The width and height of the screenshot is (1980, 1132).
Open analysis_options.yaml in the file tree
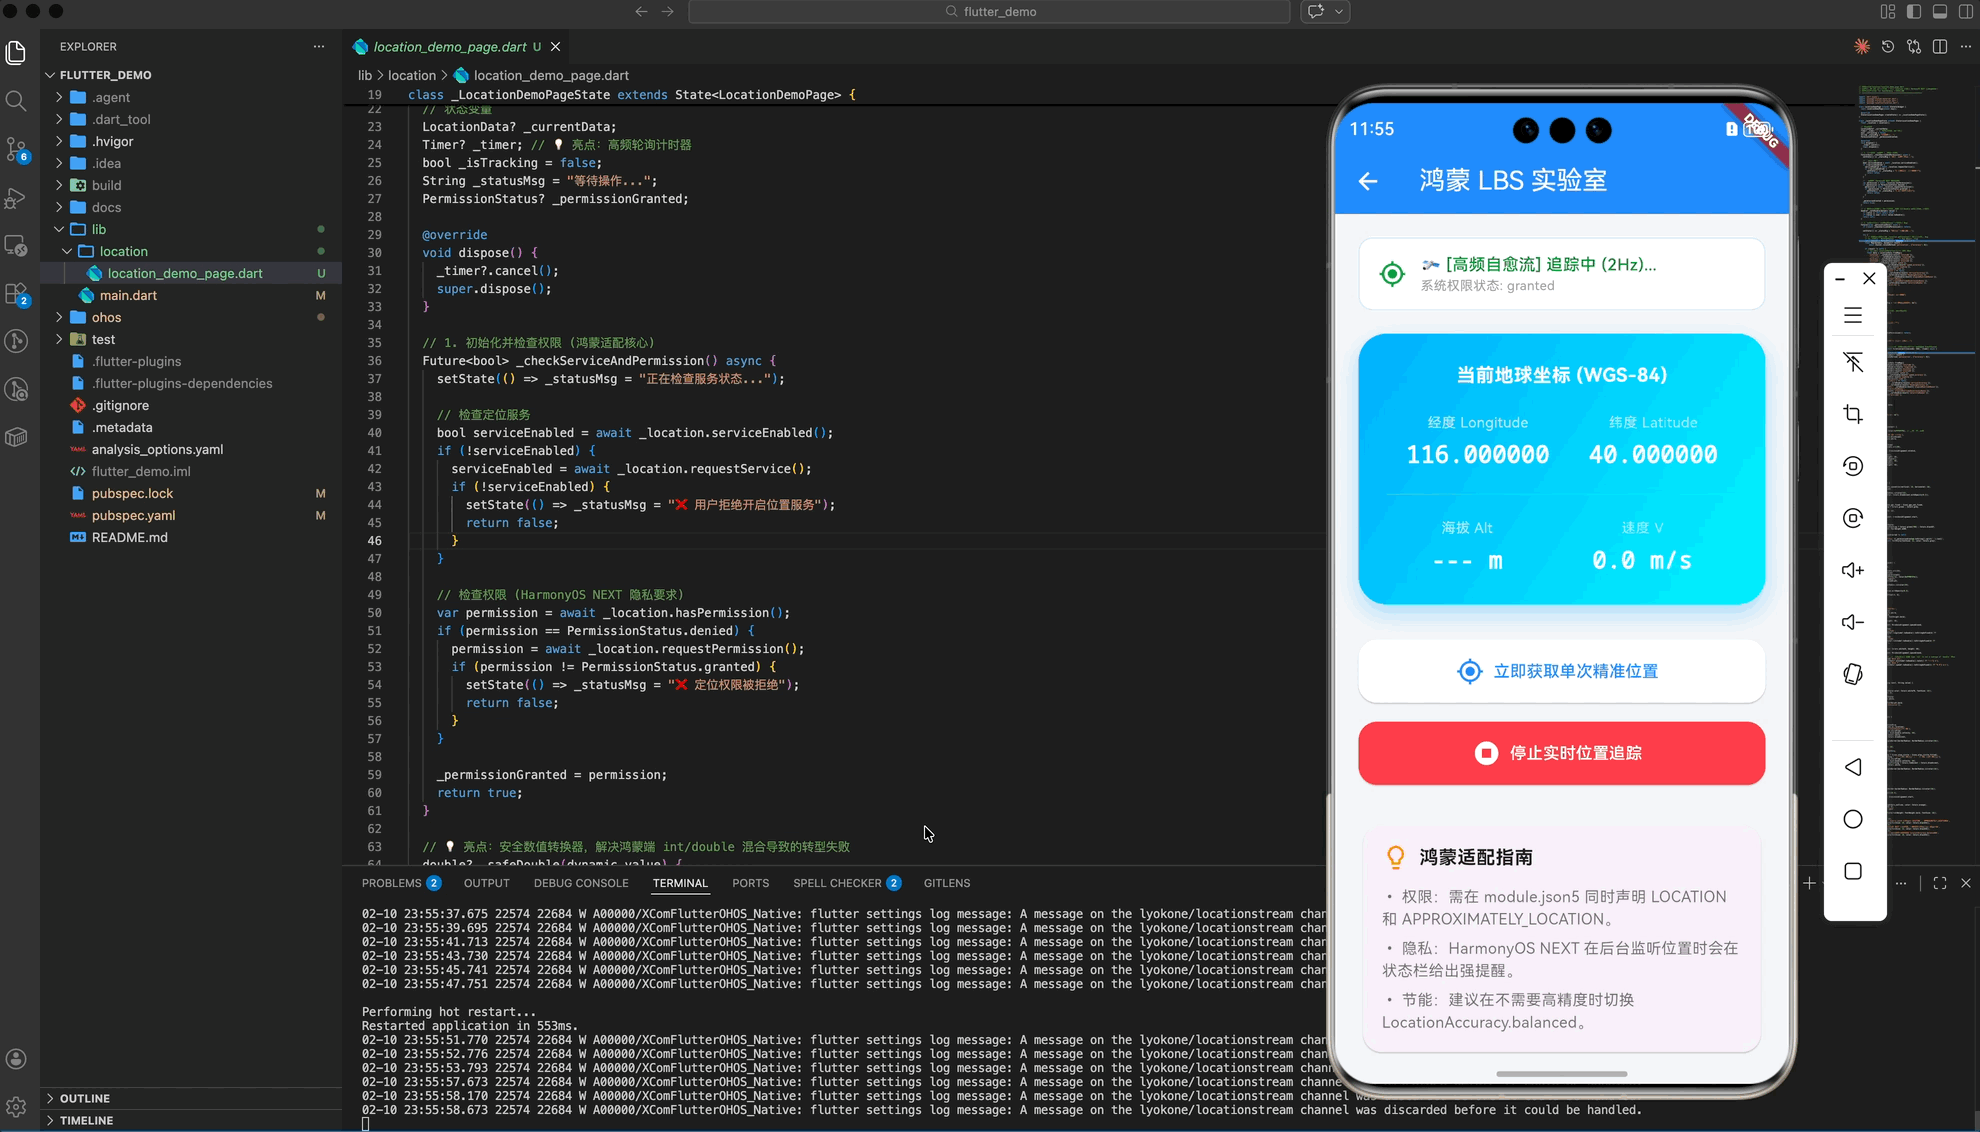click(191, 449)
